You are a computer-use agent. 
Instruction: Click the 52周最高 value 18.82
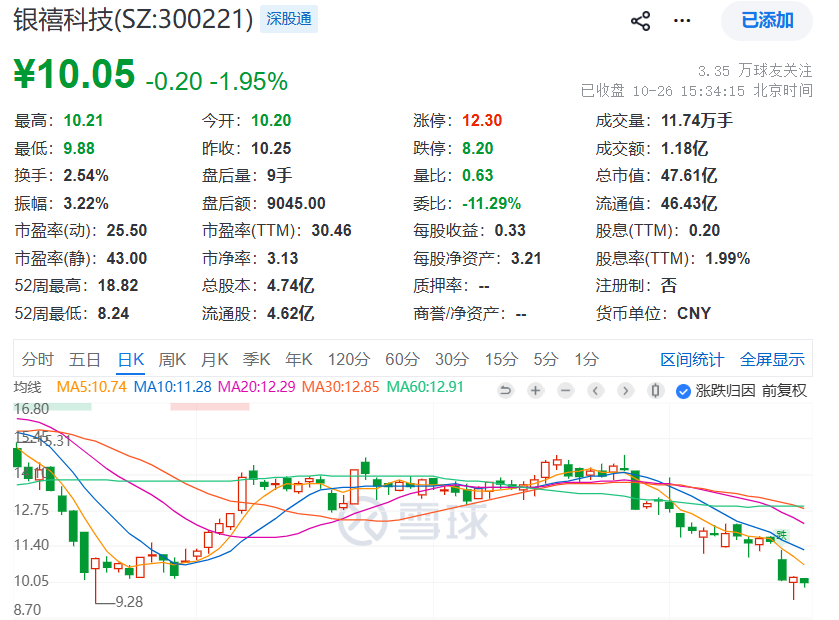pyautogui.click(x=118, y=286)
